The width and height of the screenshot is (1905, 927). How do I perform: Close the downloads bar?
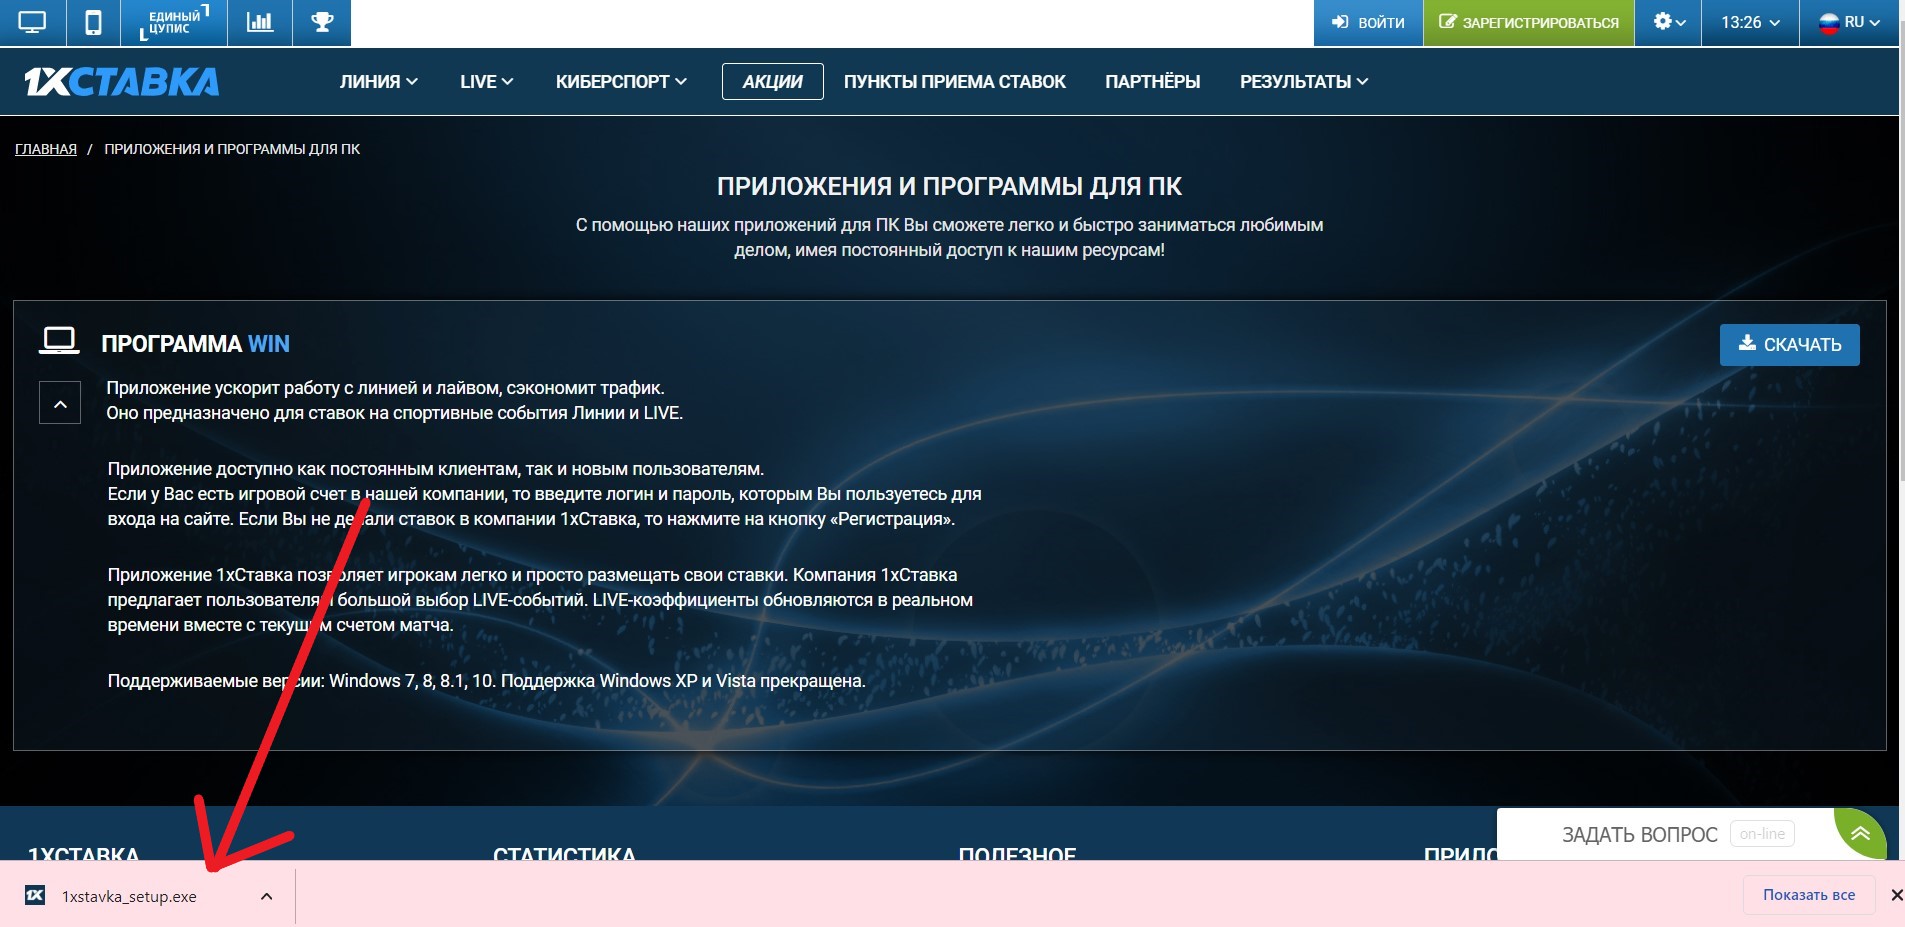[1896, 895]
